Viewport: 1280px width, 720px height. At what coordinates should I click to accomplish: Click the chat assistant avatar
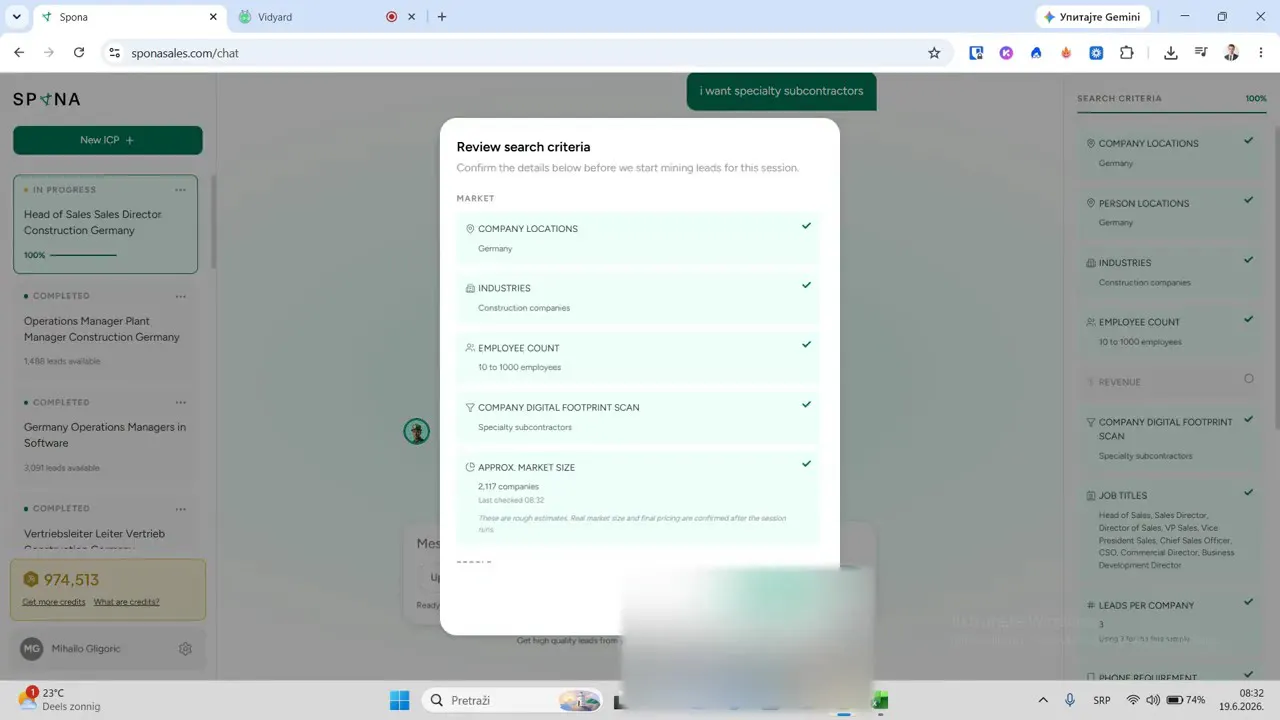pyautogui.click(x=417, y=432)
